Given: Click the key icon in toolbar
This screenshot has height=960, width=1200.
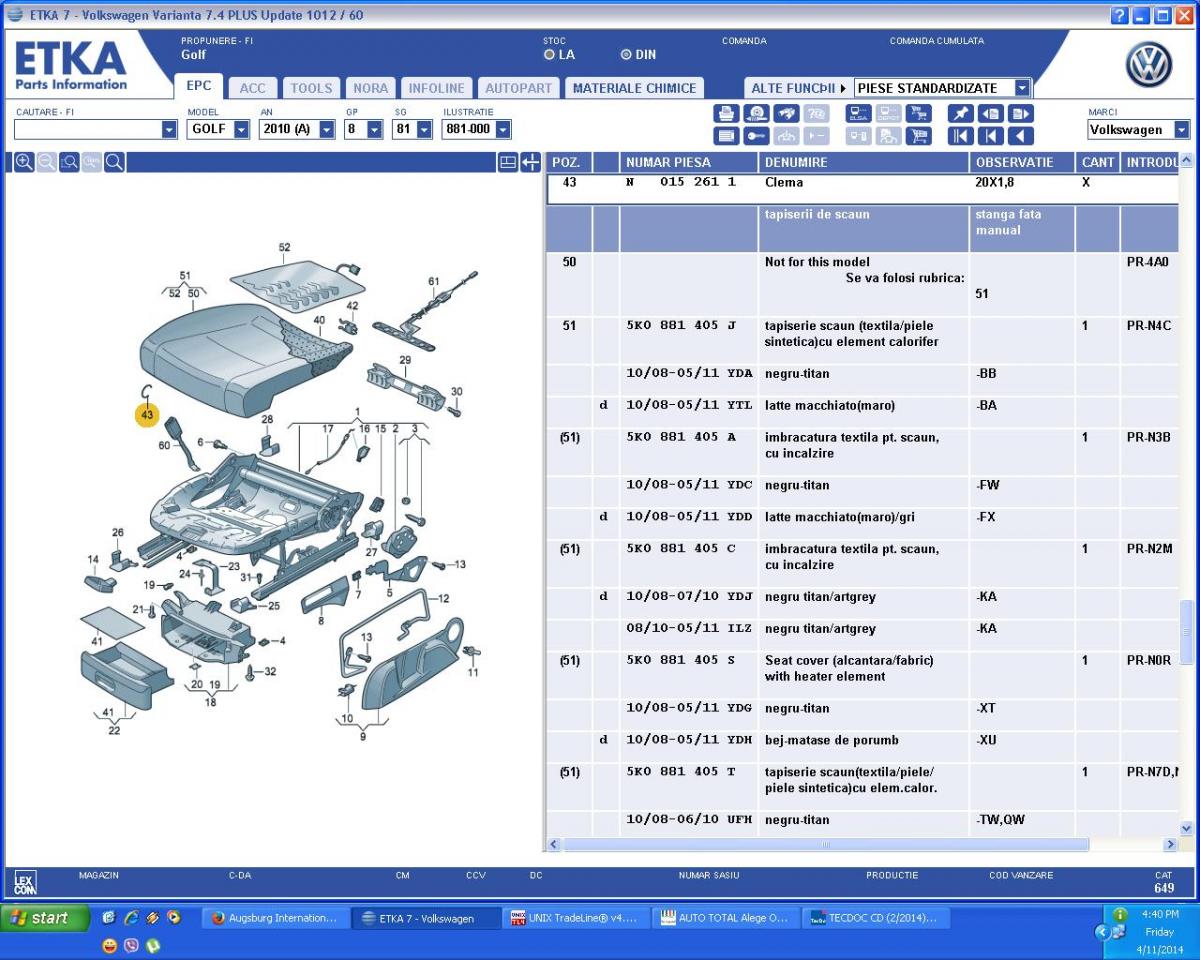Looking at the screenshot, I should coord(757,137).
